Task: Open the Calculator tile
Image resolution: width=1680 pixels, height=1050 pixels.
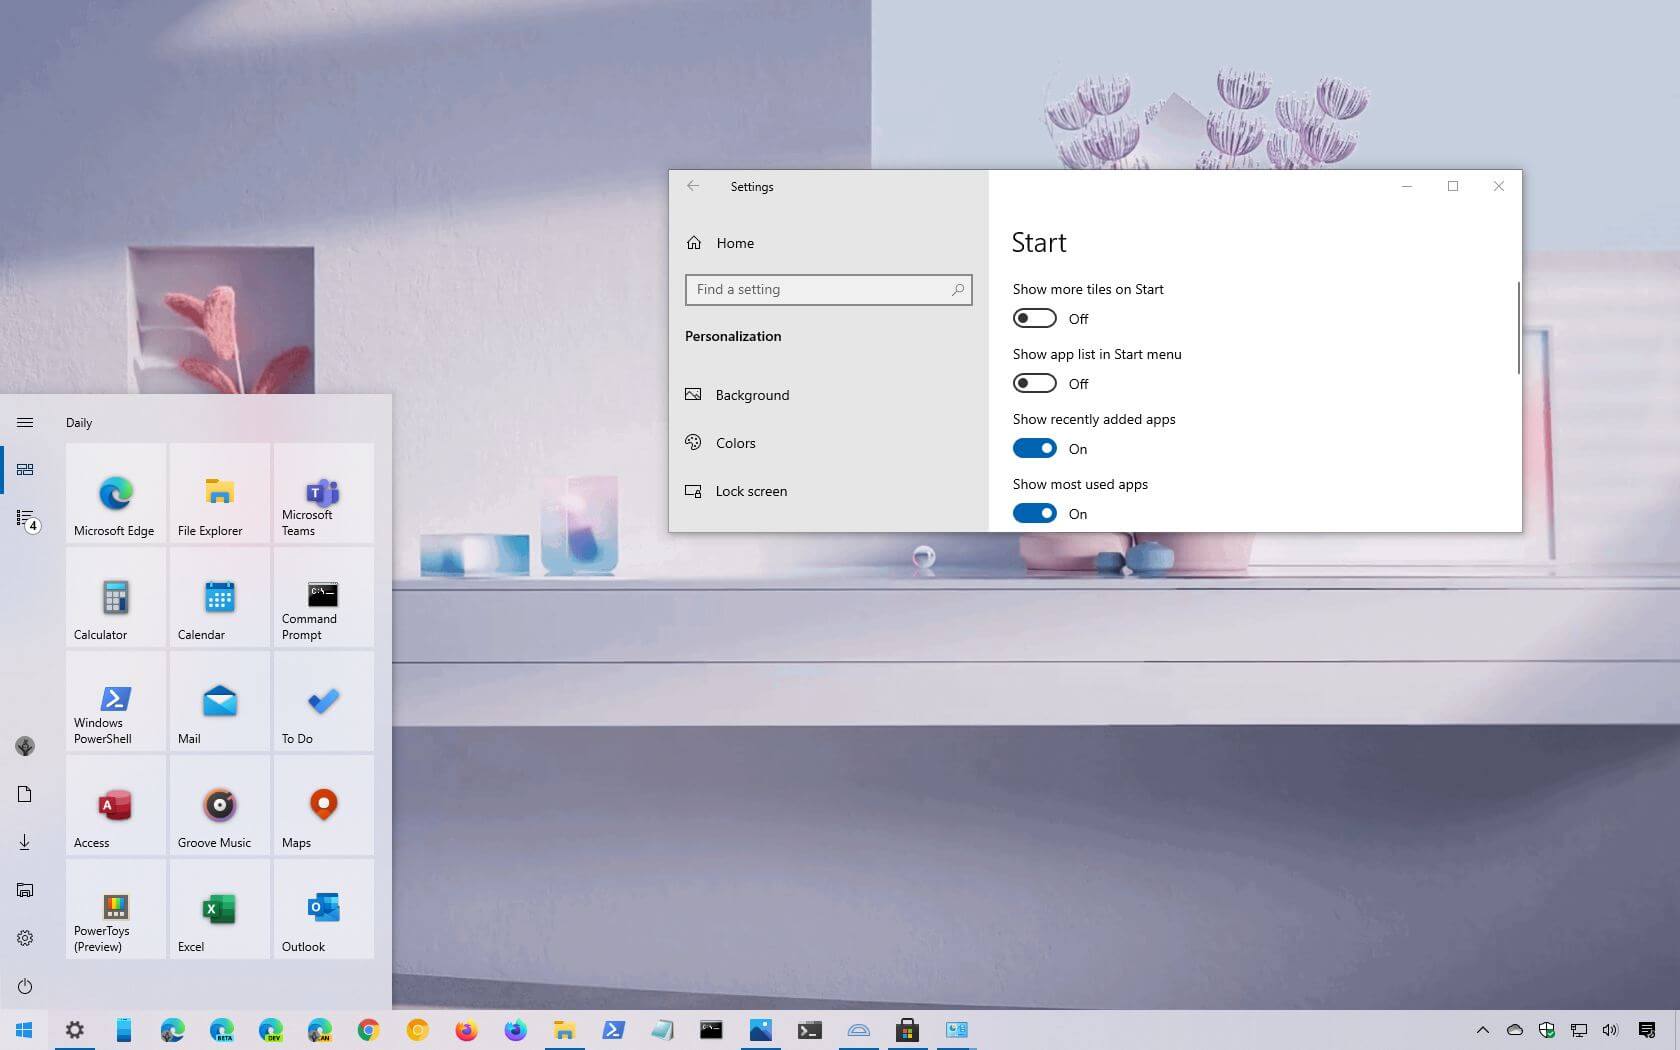Action: coord(116,598)
